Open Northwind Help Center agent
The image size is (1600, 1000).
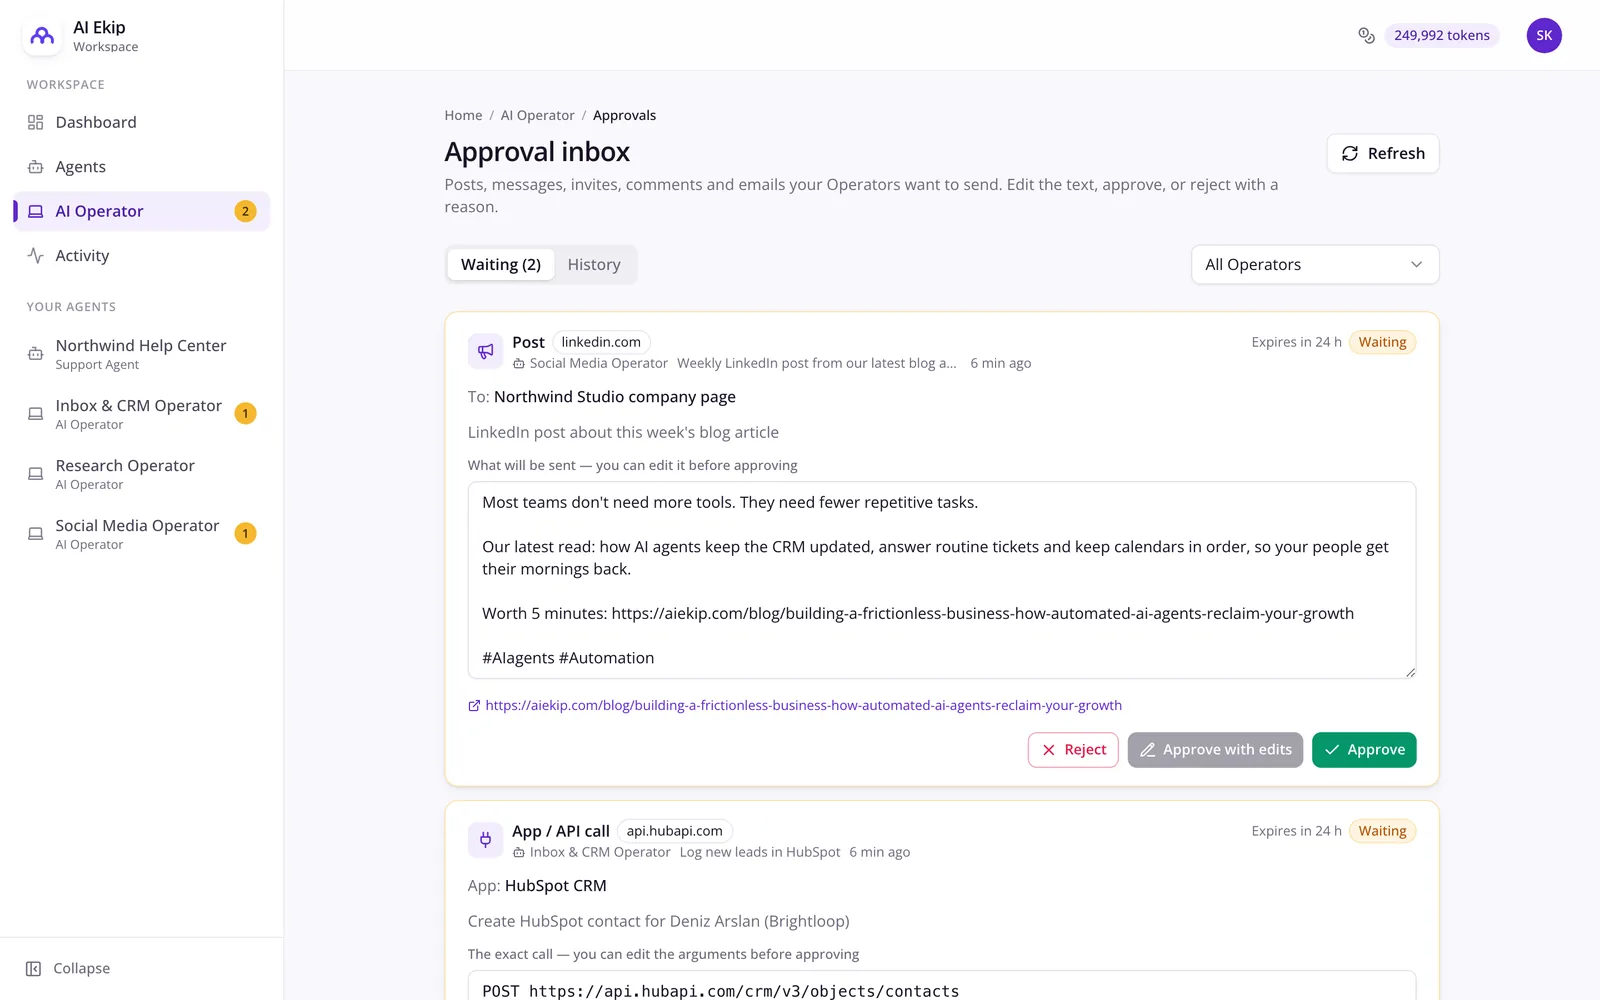[141, 354]
